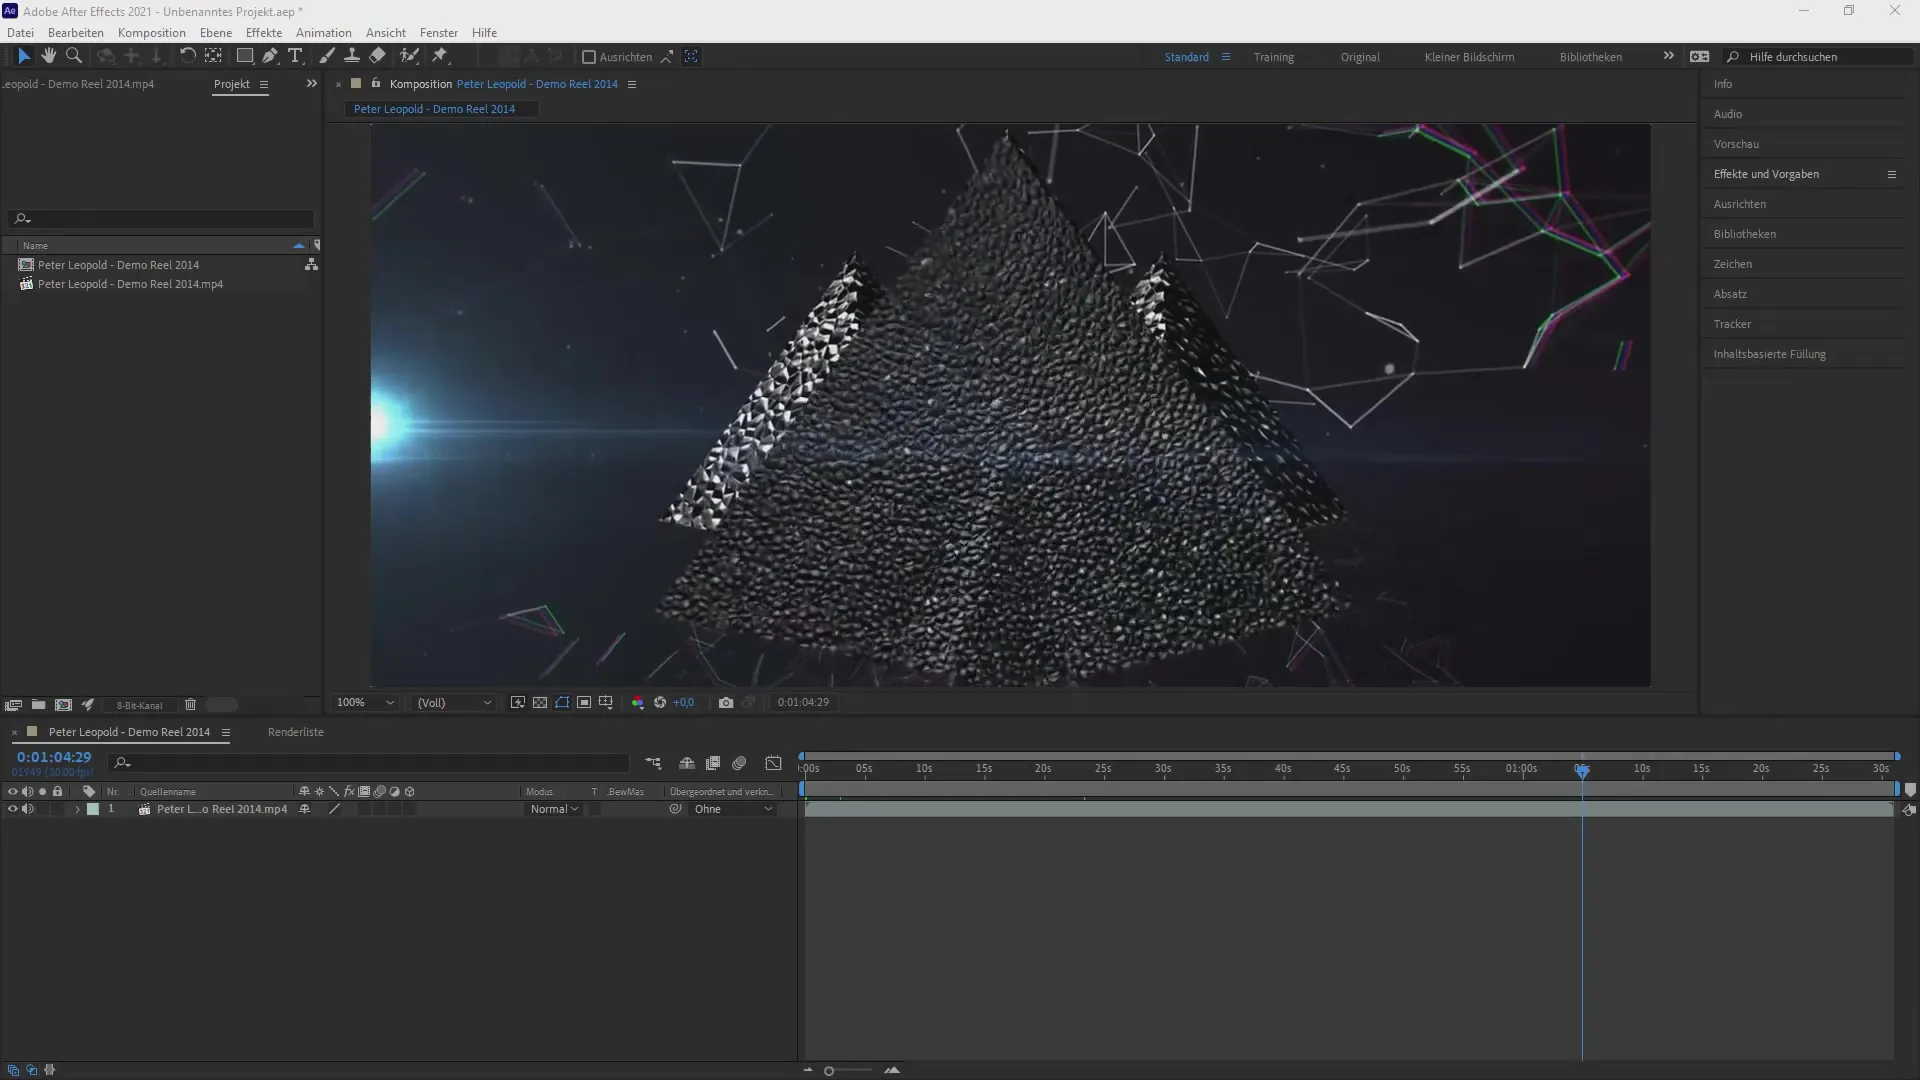Open the Komposition menu
Screen dimensions: 1920x1080
pyautogui.click(x=151, y=32)
